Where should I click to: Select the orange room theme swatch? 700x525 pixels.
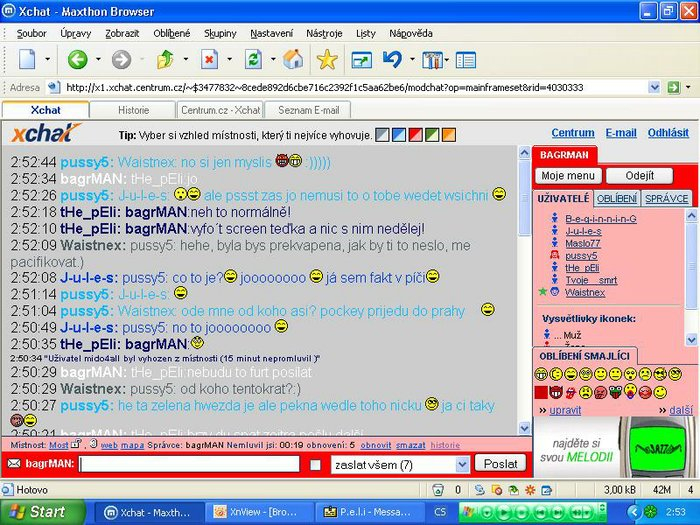point(449,135)
